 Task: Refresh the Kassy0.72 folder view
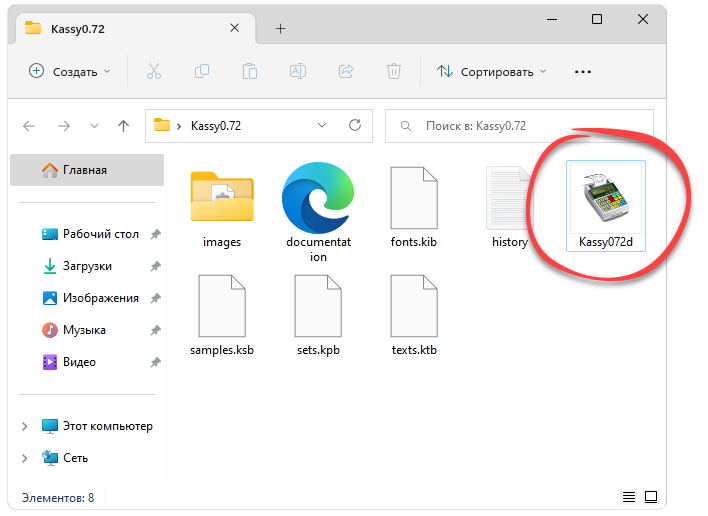tap(355, 126)
